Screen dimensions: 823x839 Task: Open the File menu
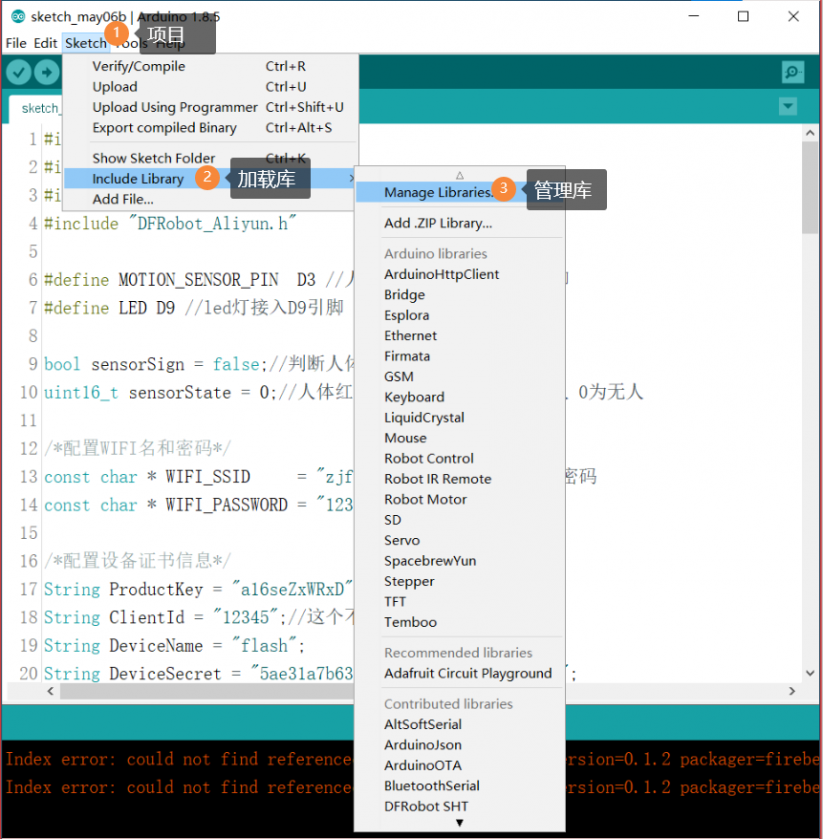(x=16, y=43)
